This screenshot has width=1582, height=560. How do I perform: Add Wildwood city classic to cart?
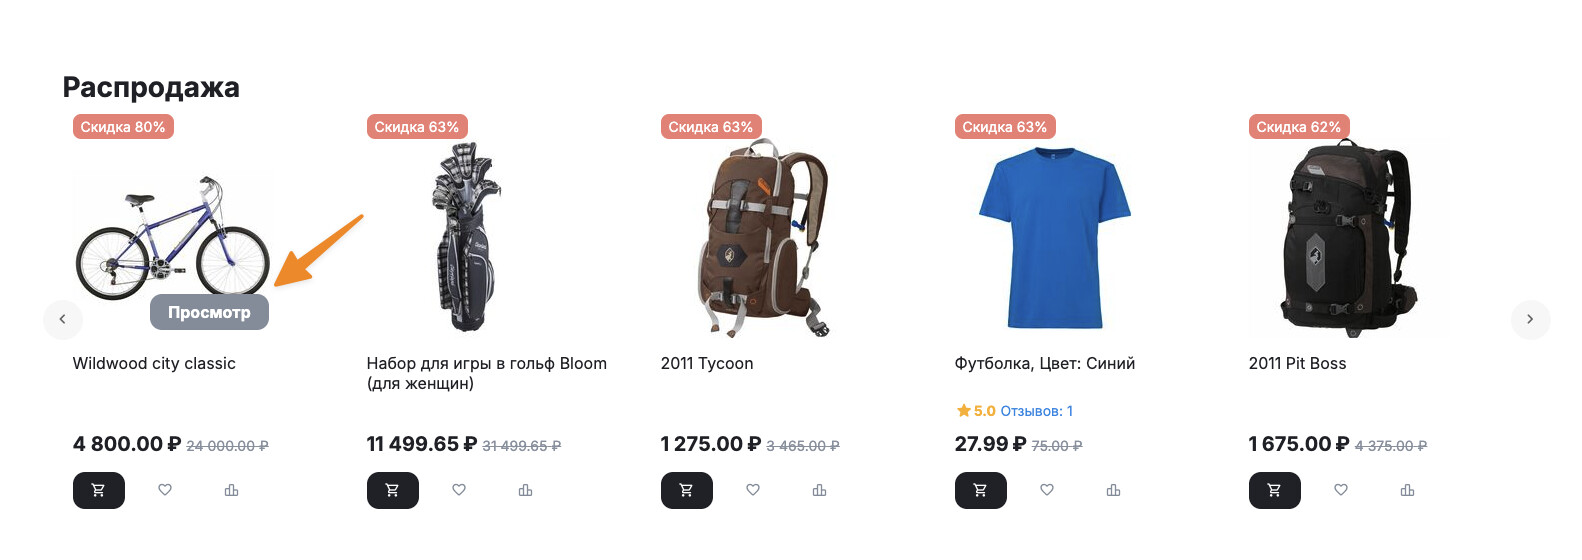click(x=98, y=490)
